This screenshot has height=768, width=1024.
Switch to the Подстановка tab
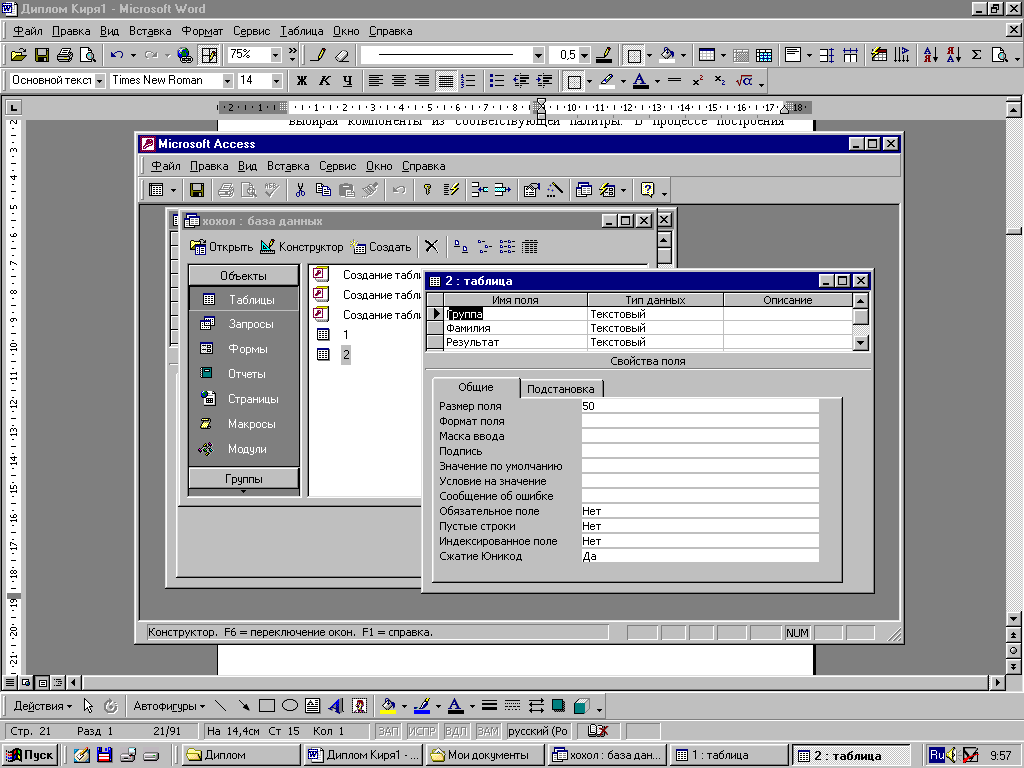(x=561, y=389)
